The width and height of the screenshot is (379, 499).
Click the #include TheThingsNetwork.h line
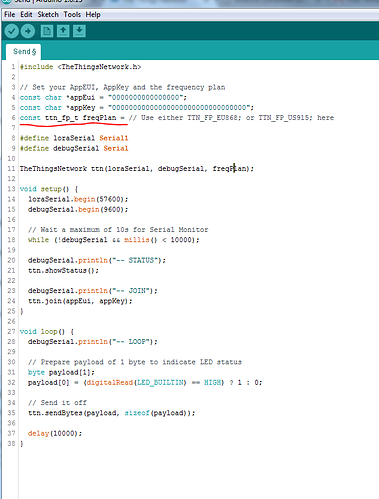[80, 67]
